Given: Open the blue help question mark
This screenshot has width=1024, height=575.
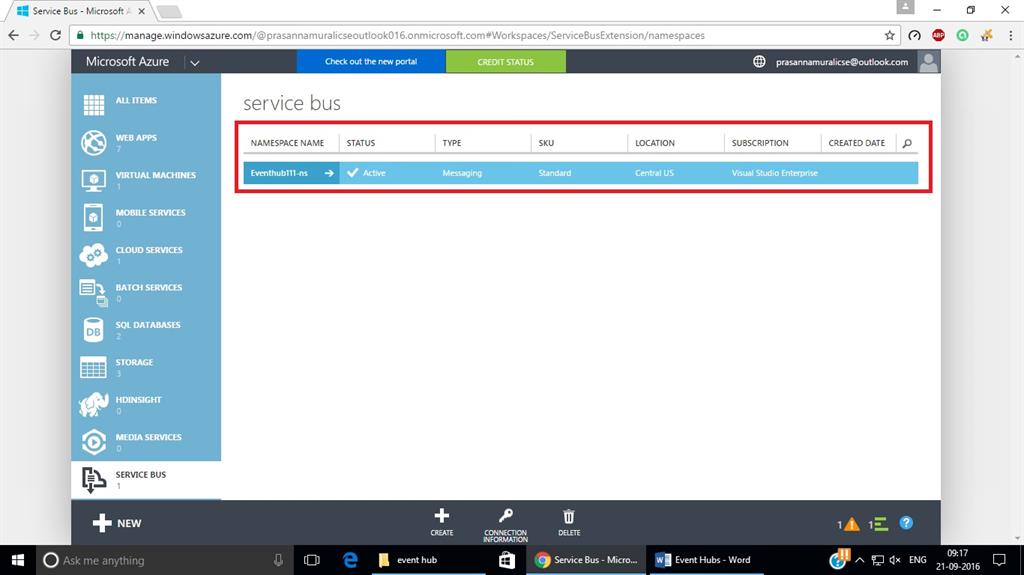Looking at the screenshot, I should click(x=906, y=523).
